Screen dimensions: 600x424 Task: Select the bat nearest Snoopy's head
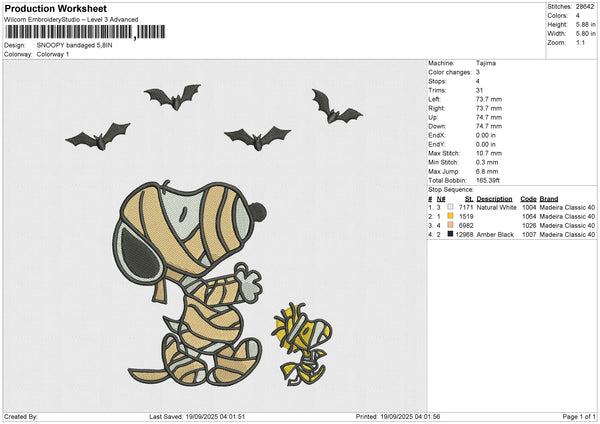257,137
